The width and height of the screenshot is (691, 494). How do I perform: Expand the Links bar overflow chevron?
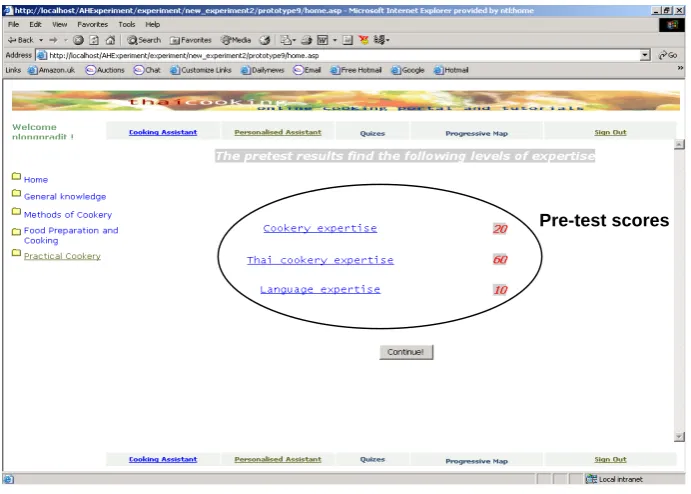click(680, 68)
